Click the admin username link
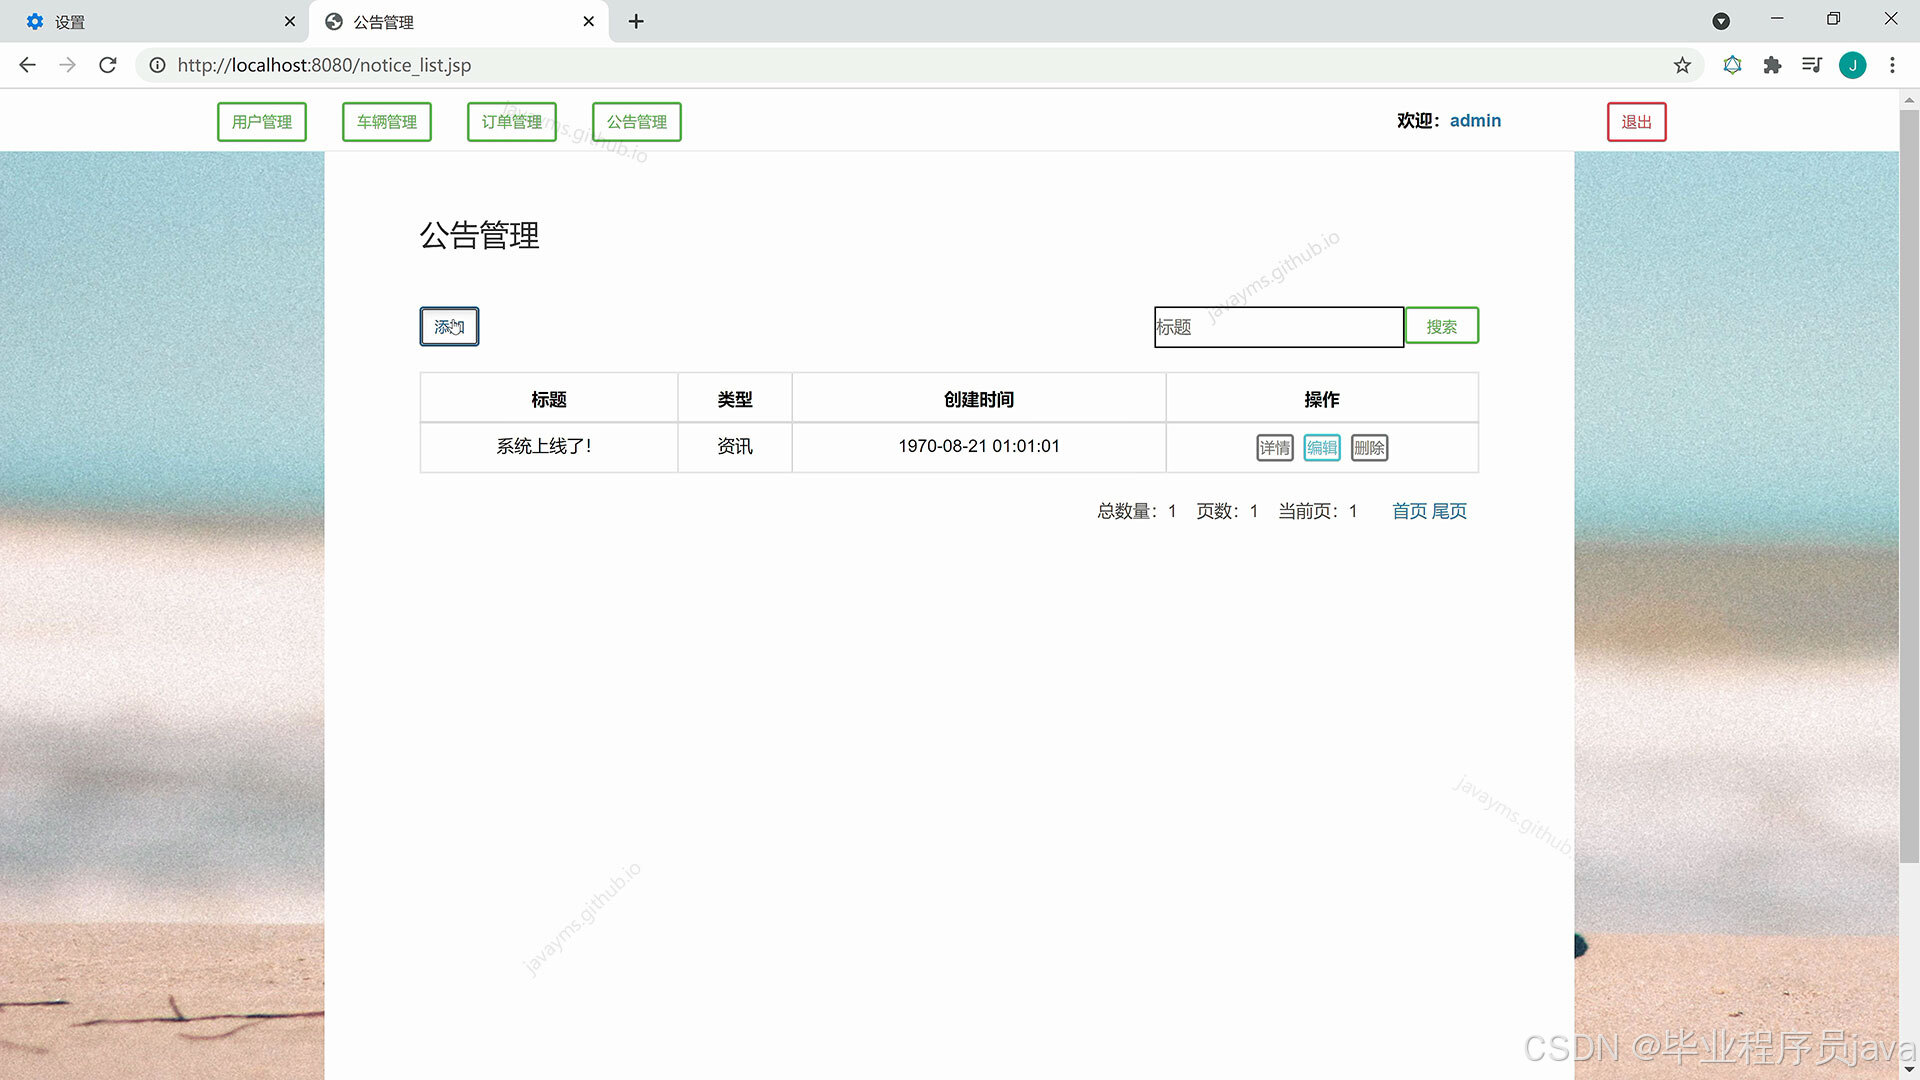 (1475, 121)
